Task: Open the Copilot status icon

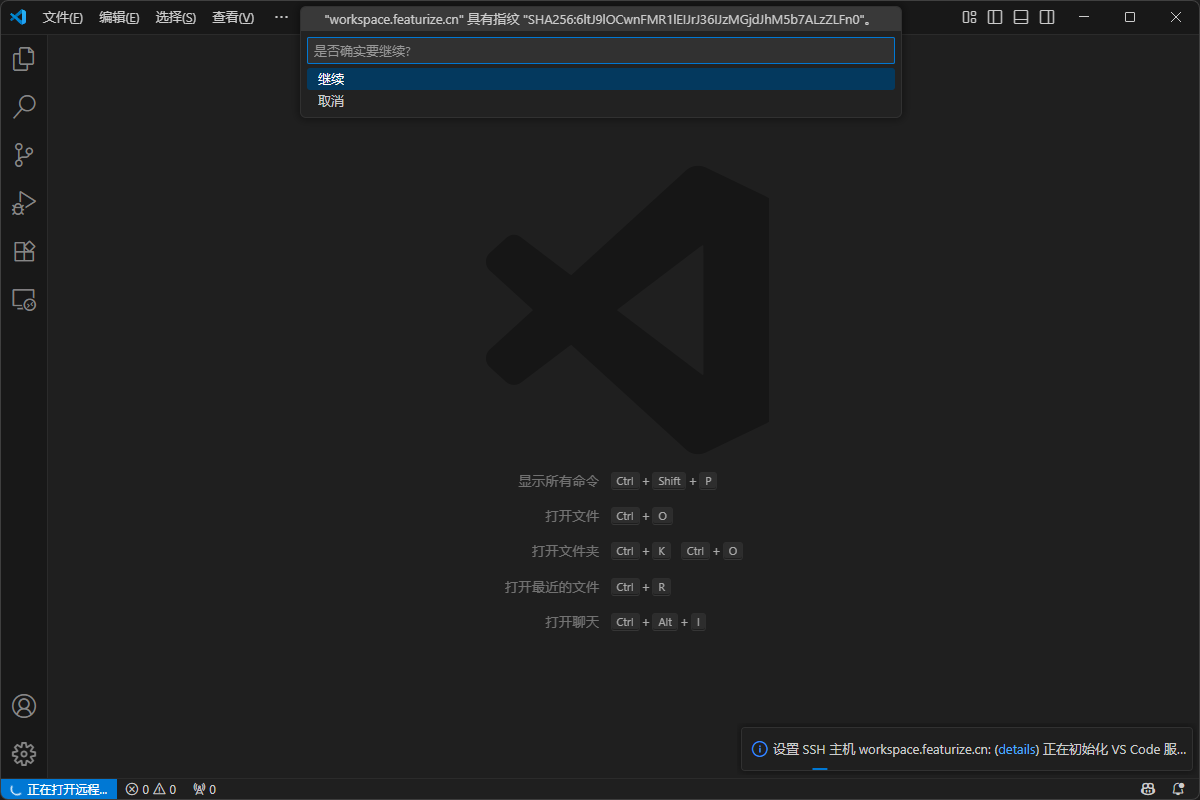Action: click(x=1150, y=790)
